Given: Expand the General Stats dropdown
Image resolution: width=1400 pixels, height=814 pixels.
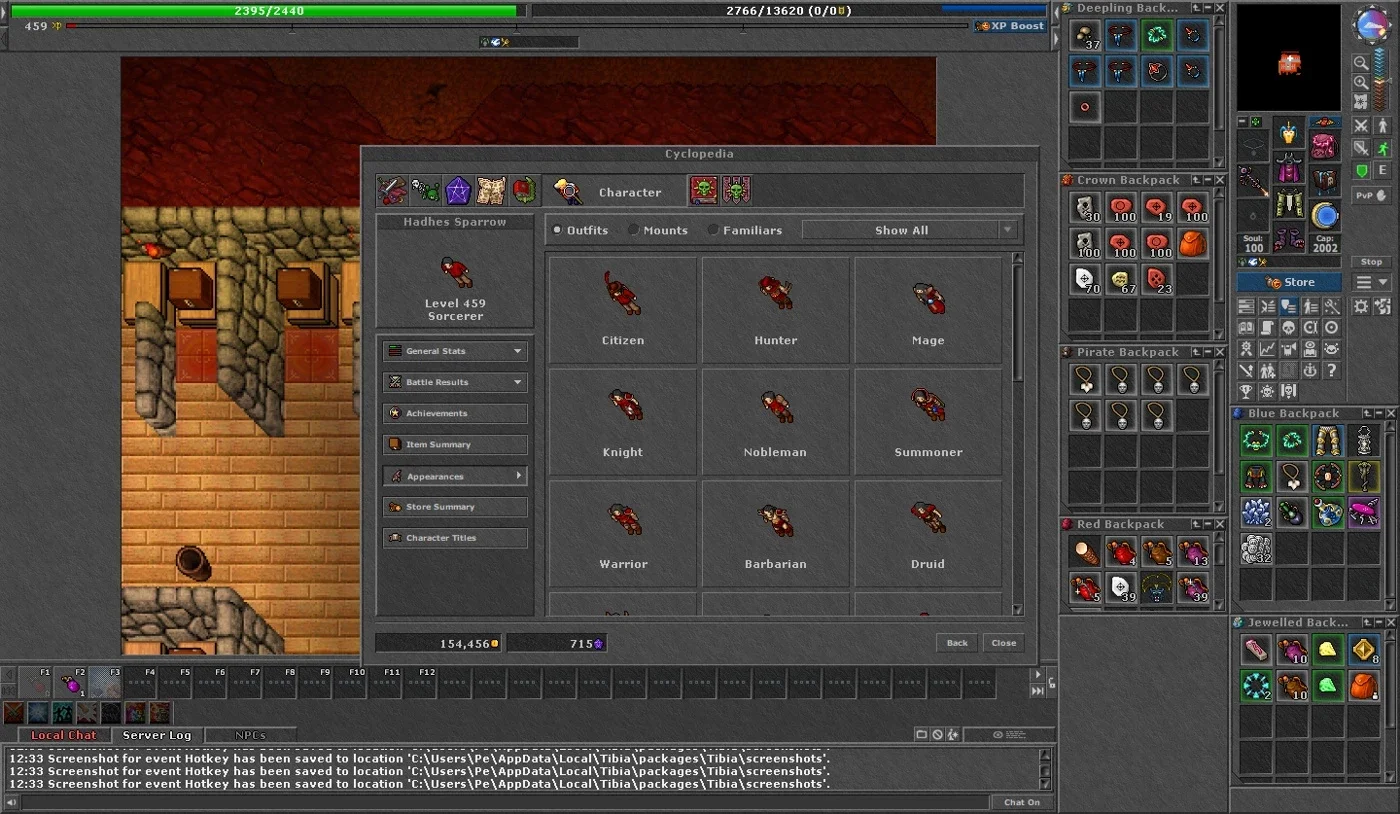Looking at the screenshot, I should pyautogui.click(x=455, y=351).
